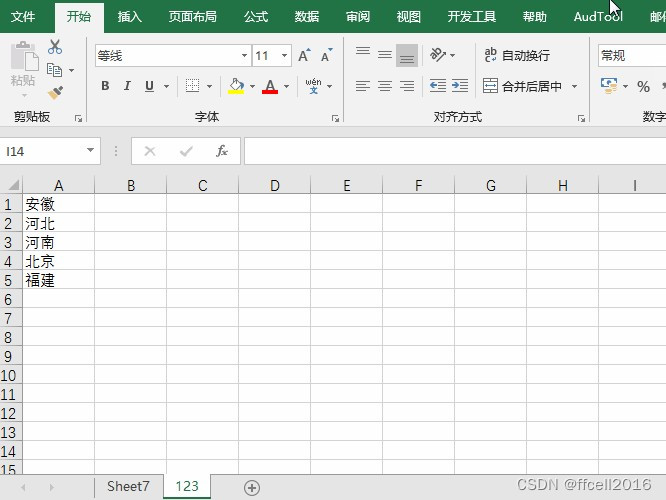Click the insert function fx button
This screenshot has height=500, width=666.
(x=222, y=151)
